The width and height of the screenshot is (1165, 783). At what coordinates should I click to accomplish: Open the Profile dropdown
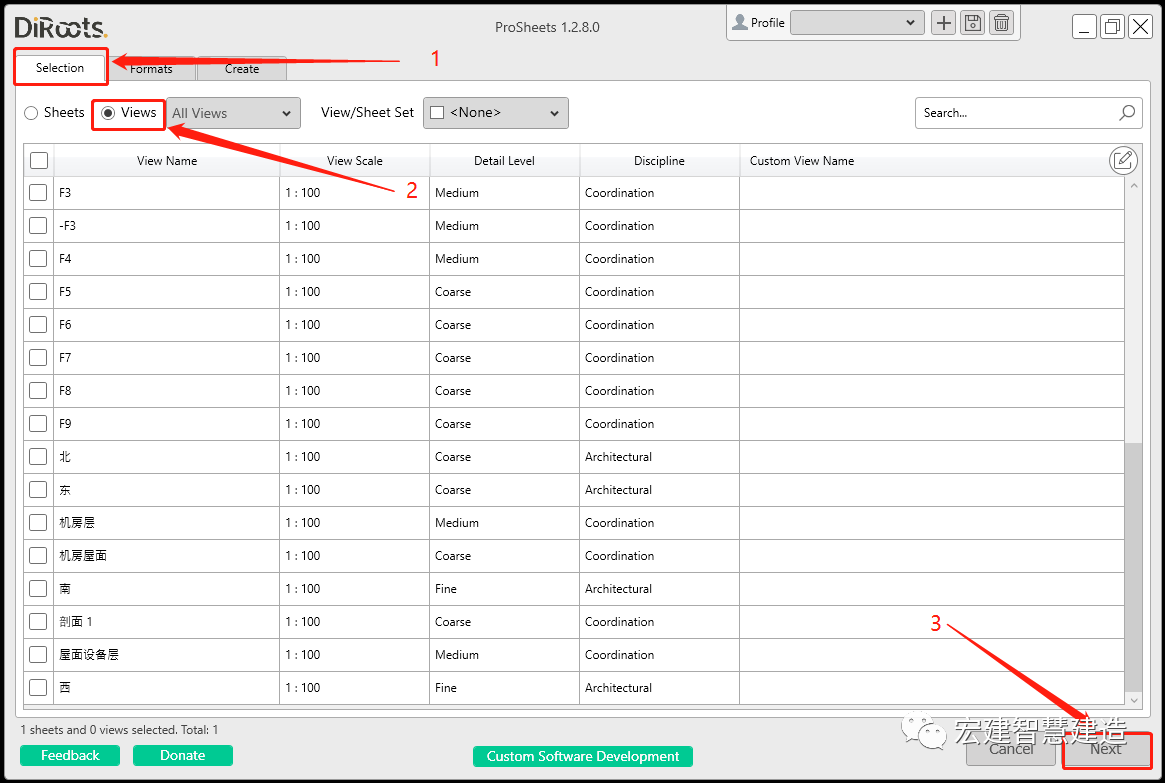(857, 23)
